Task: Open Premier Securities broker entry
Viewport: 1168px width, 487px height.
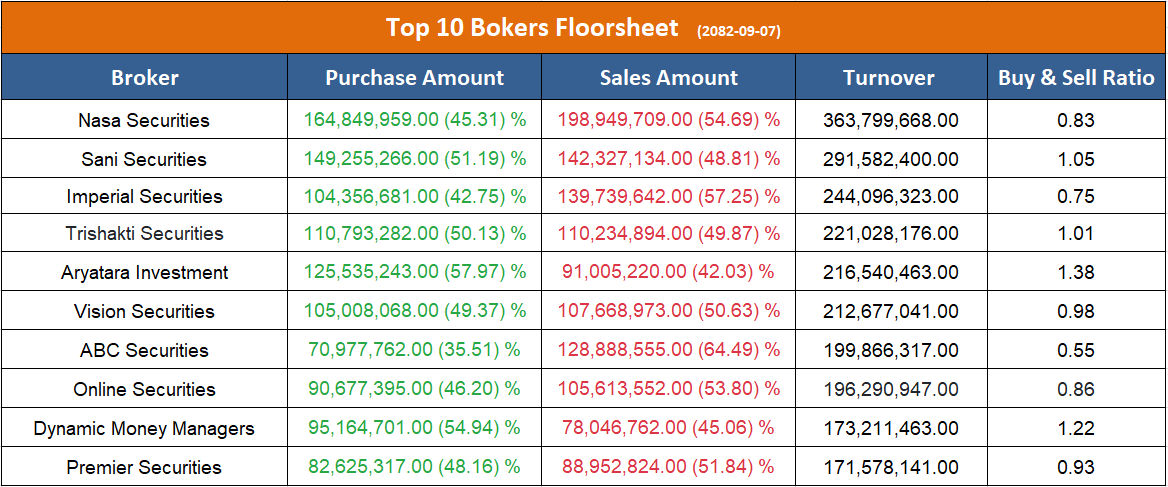Action: point(144,468)
